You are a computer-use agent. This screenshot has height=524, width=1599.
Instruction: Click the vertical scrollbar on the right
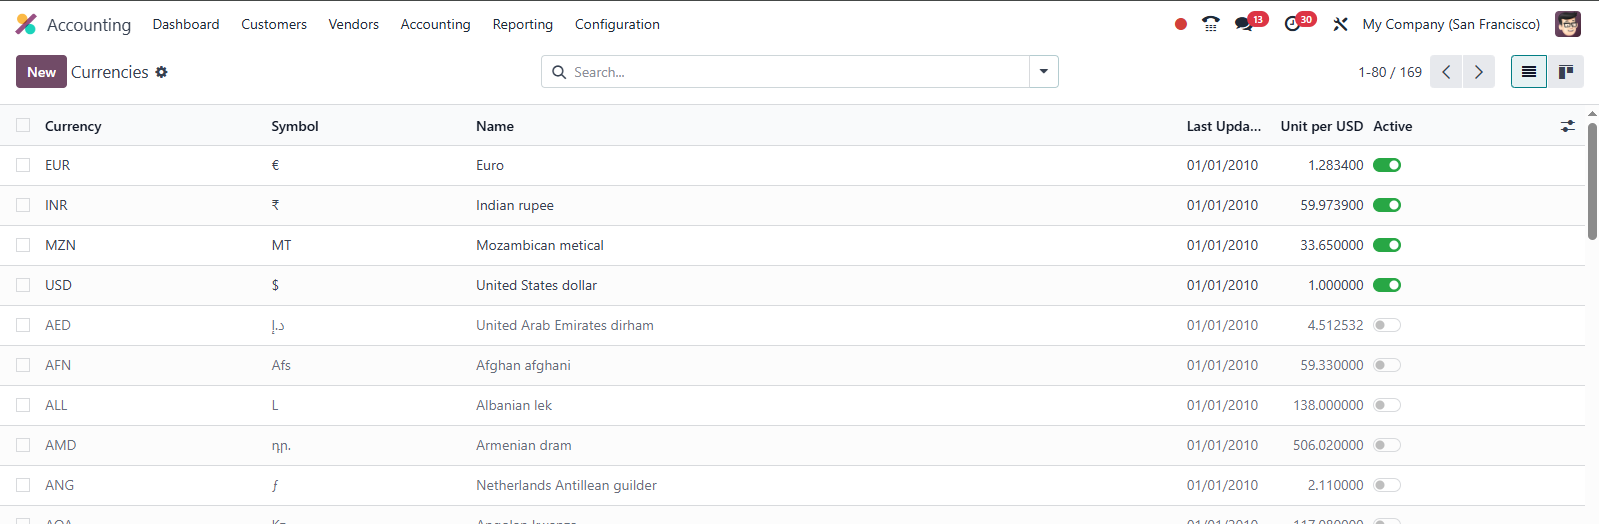coord(1592,180)
